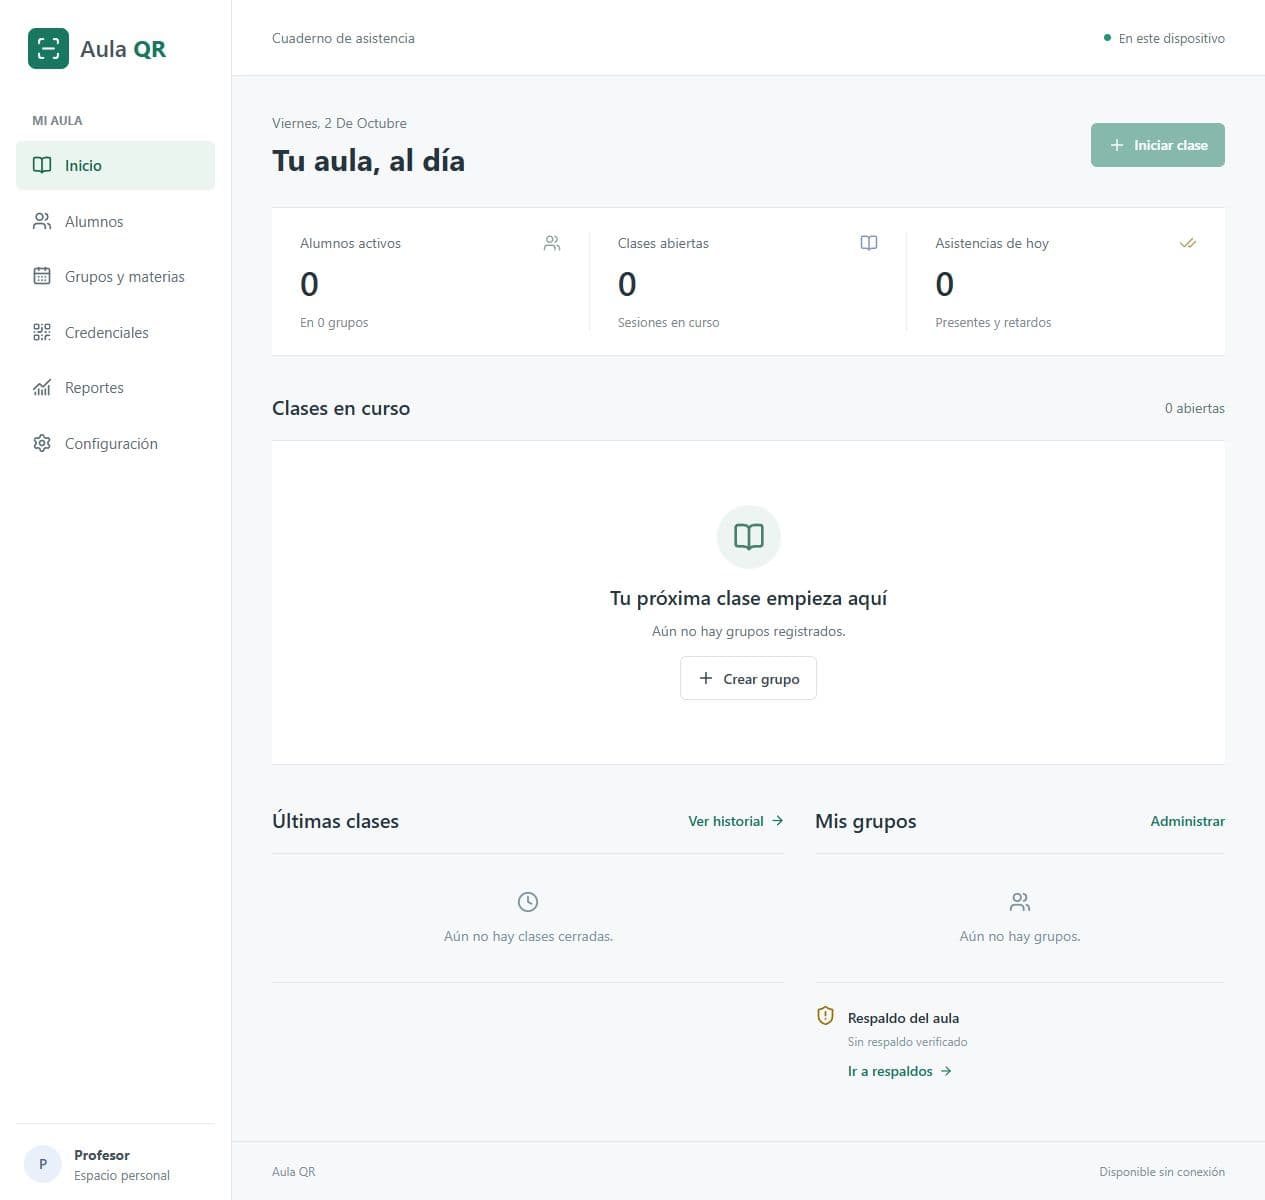This screenshot has width=1265, height=1200.
Task: Click the 'Alumnos activos' label
Action: (350, 243)
